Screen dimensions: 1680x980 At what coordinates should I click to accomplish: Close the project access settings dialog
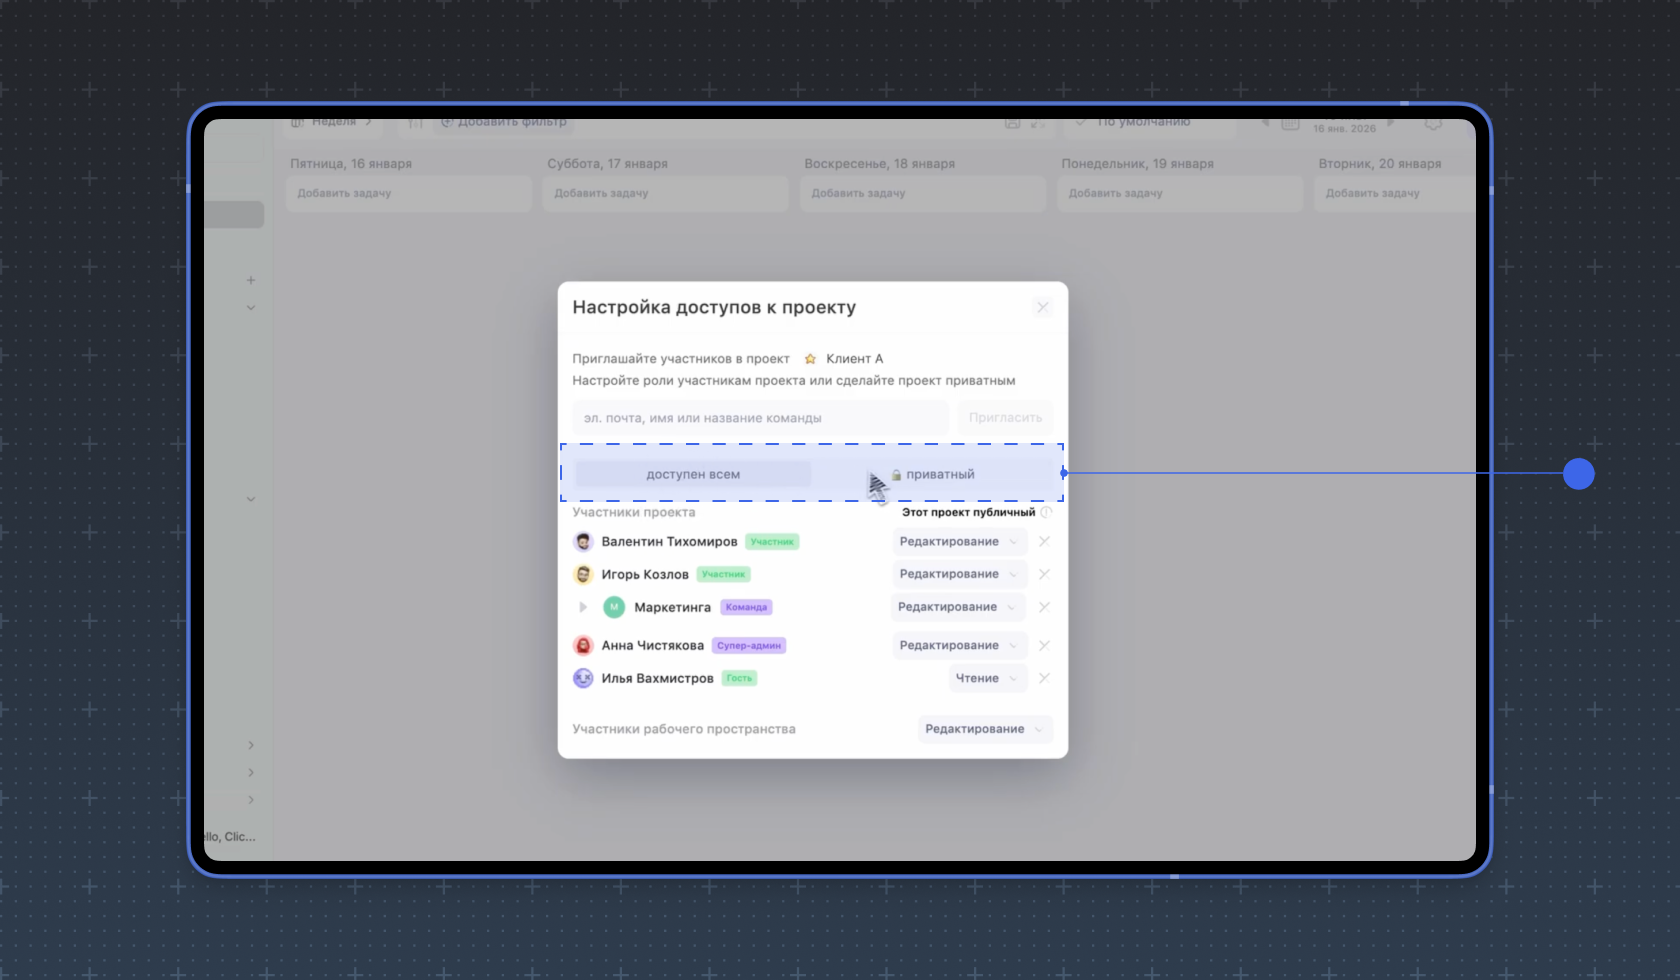coord(1042,307)
